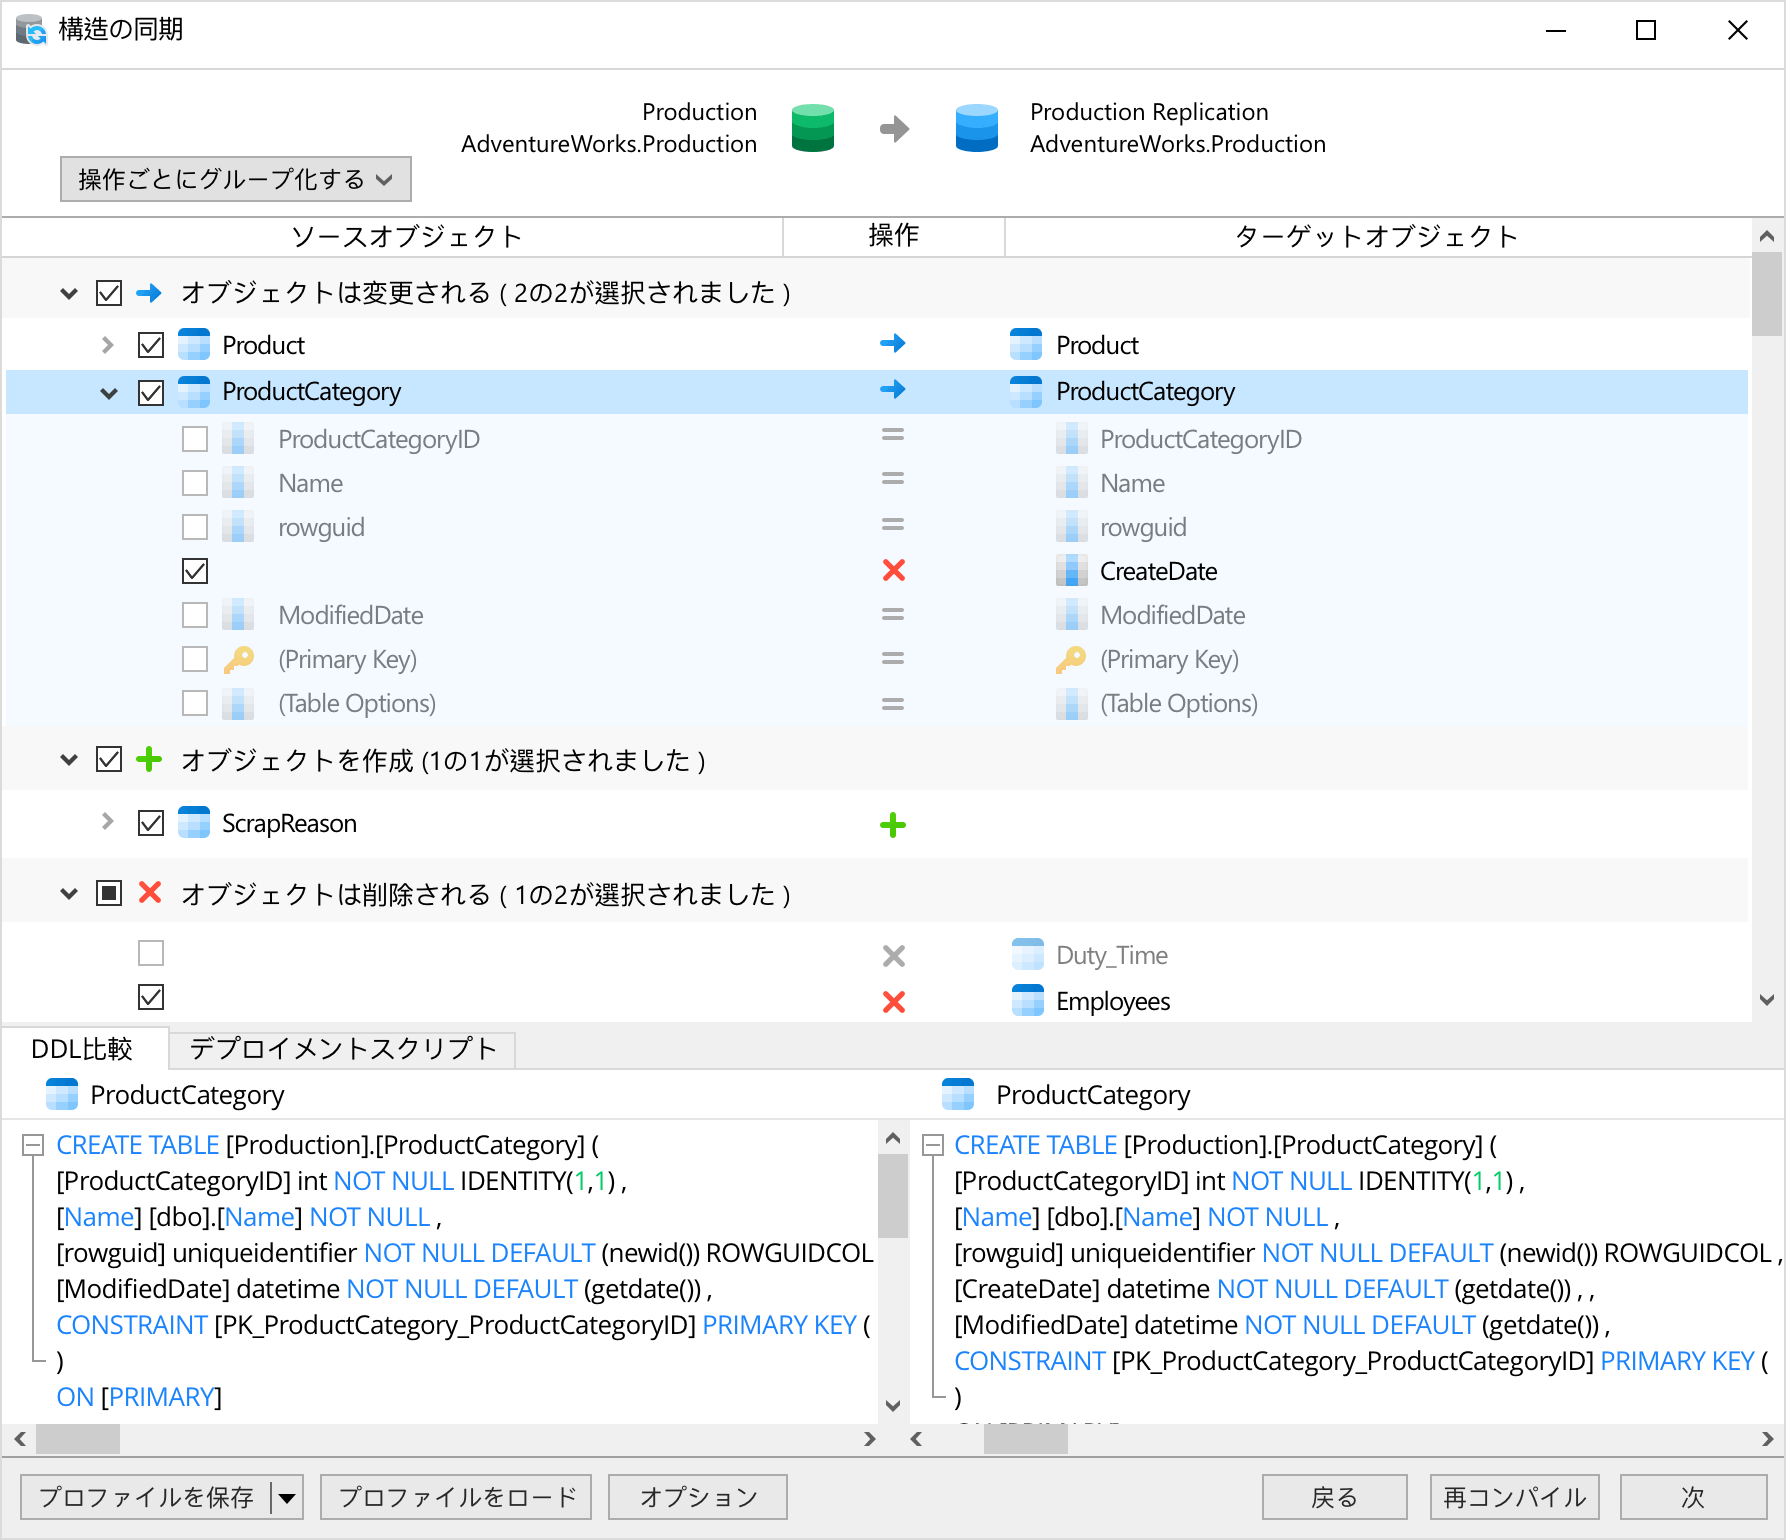Collapse the source CREATE TABLE code block
Image resolution: width=1786 pixels, height=1540 pixels.
[x=33, y=1145]
